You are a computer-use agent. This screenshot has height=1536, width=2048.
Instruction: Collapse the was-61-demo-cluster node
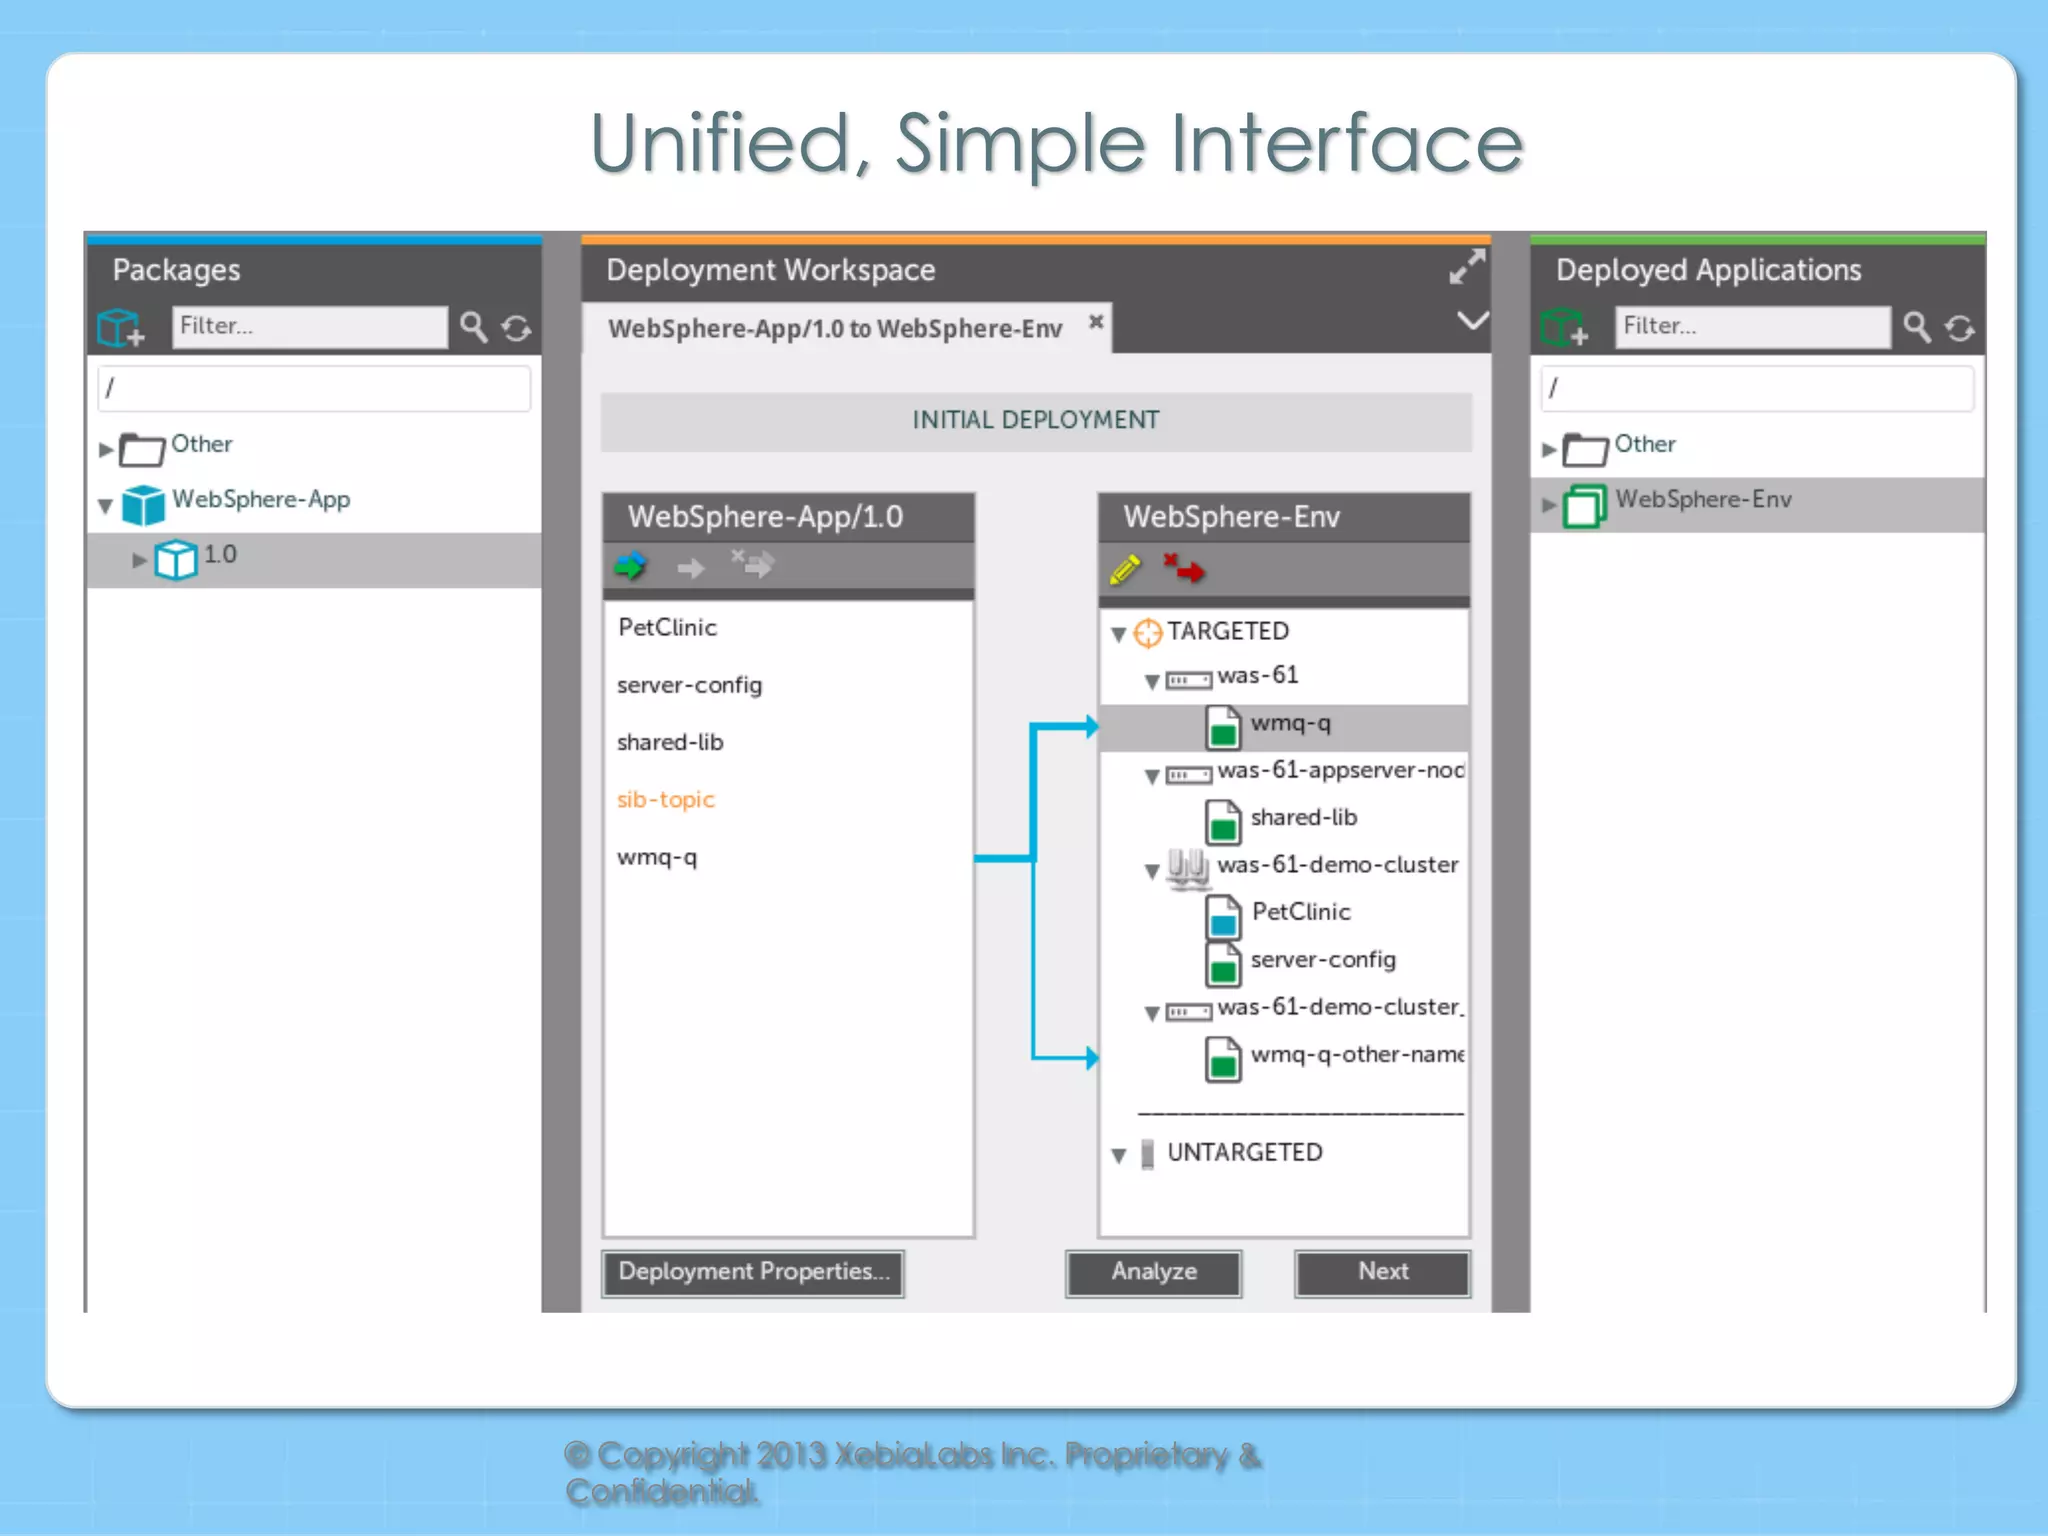[x=1152, y=871]
